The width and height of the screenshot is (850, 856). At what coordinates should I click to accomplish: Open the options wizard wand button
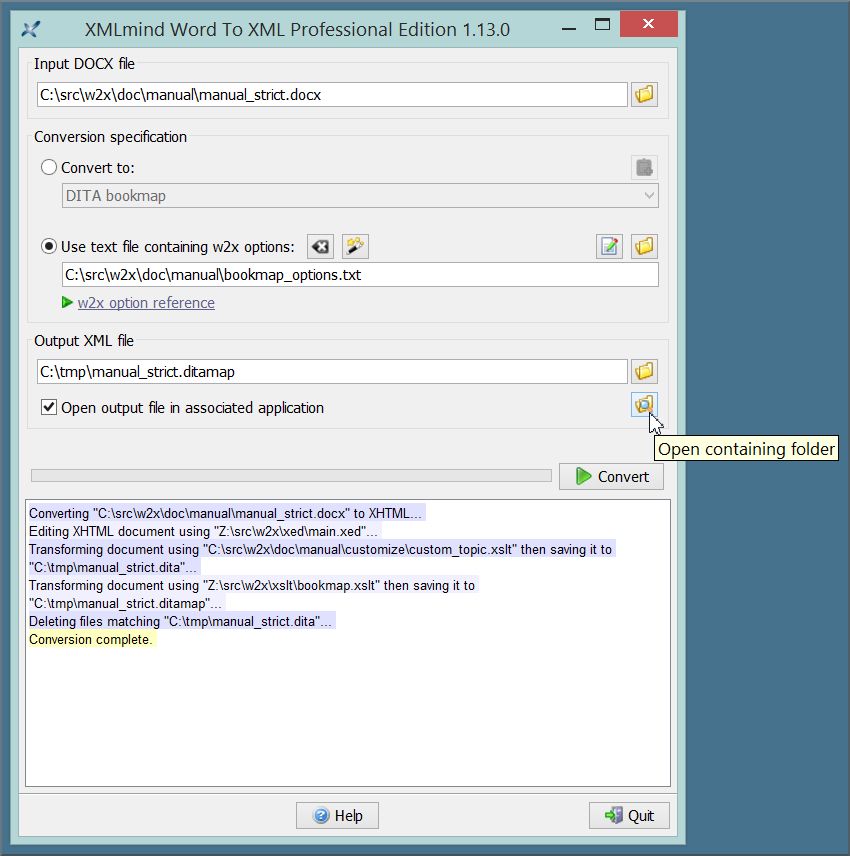click(355, 247)
